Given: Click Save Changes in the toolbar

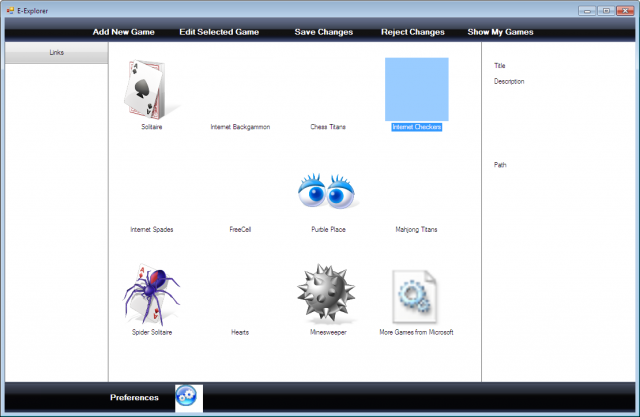Looking at the screenshot, I should click(x=324, y=32).
